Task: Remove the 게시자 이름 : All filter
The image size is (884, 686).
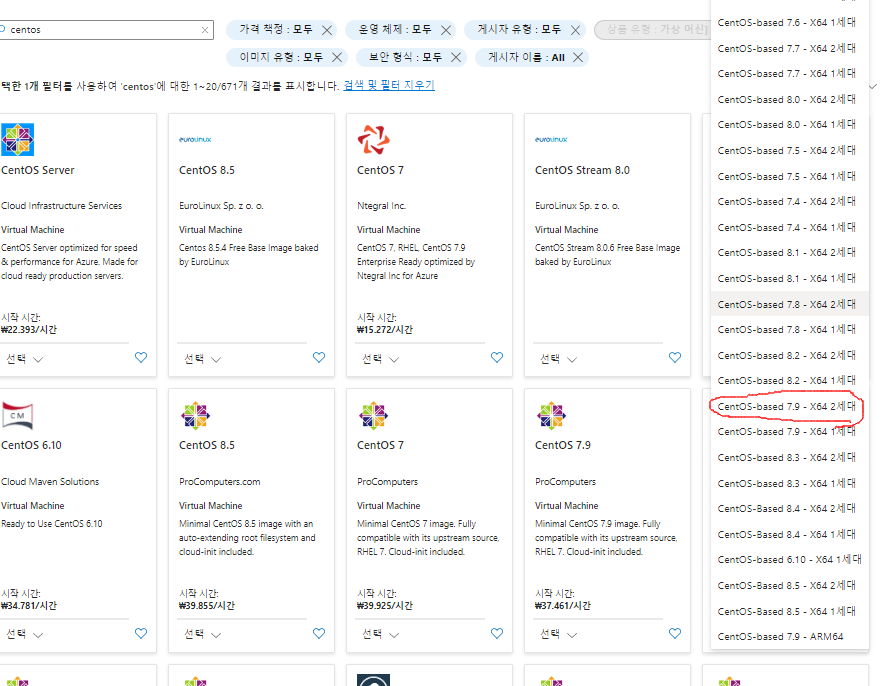Action: click(x=578, y=57)
